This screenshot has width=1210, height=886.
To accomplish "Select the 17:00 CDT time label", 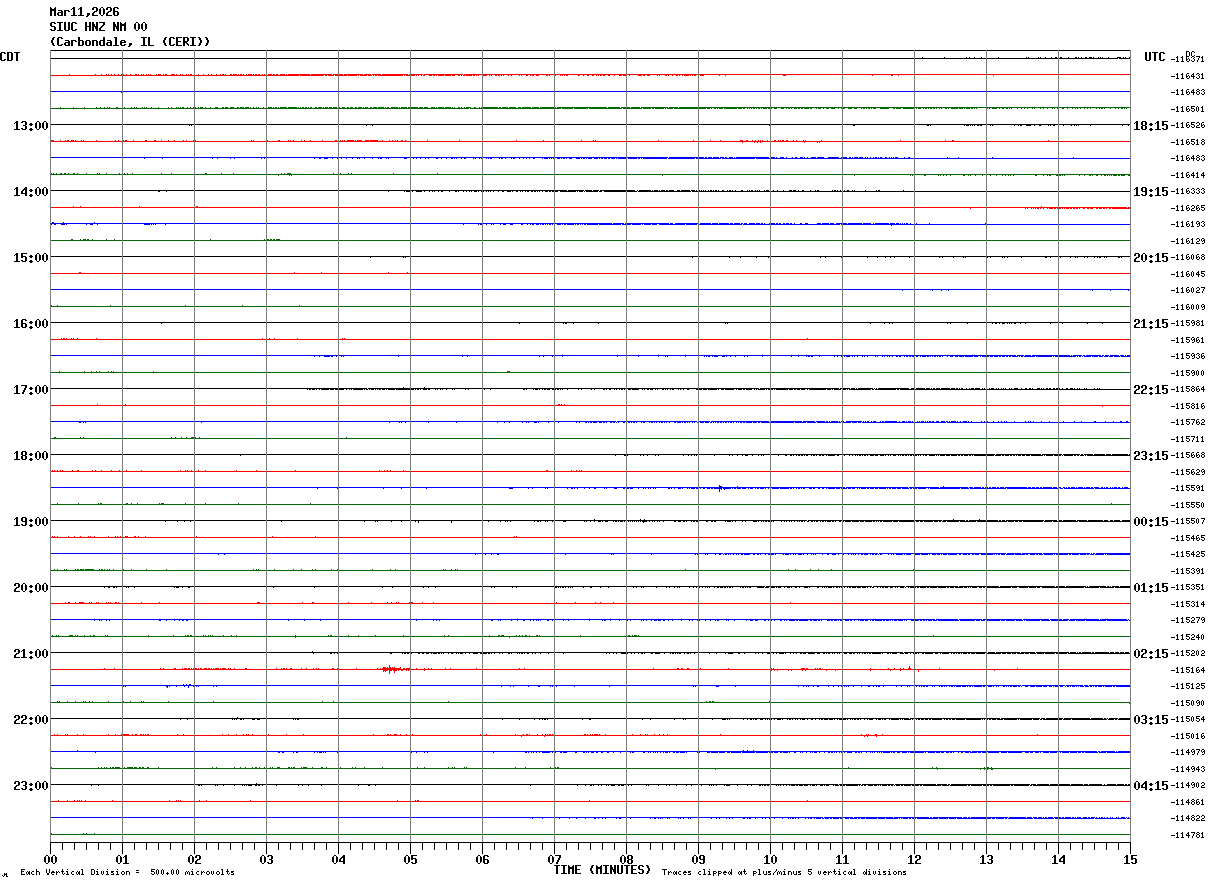I will [x=30, y=389].
